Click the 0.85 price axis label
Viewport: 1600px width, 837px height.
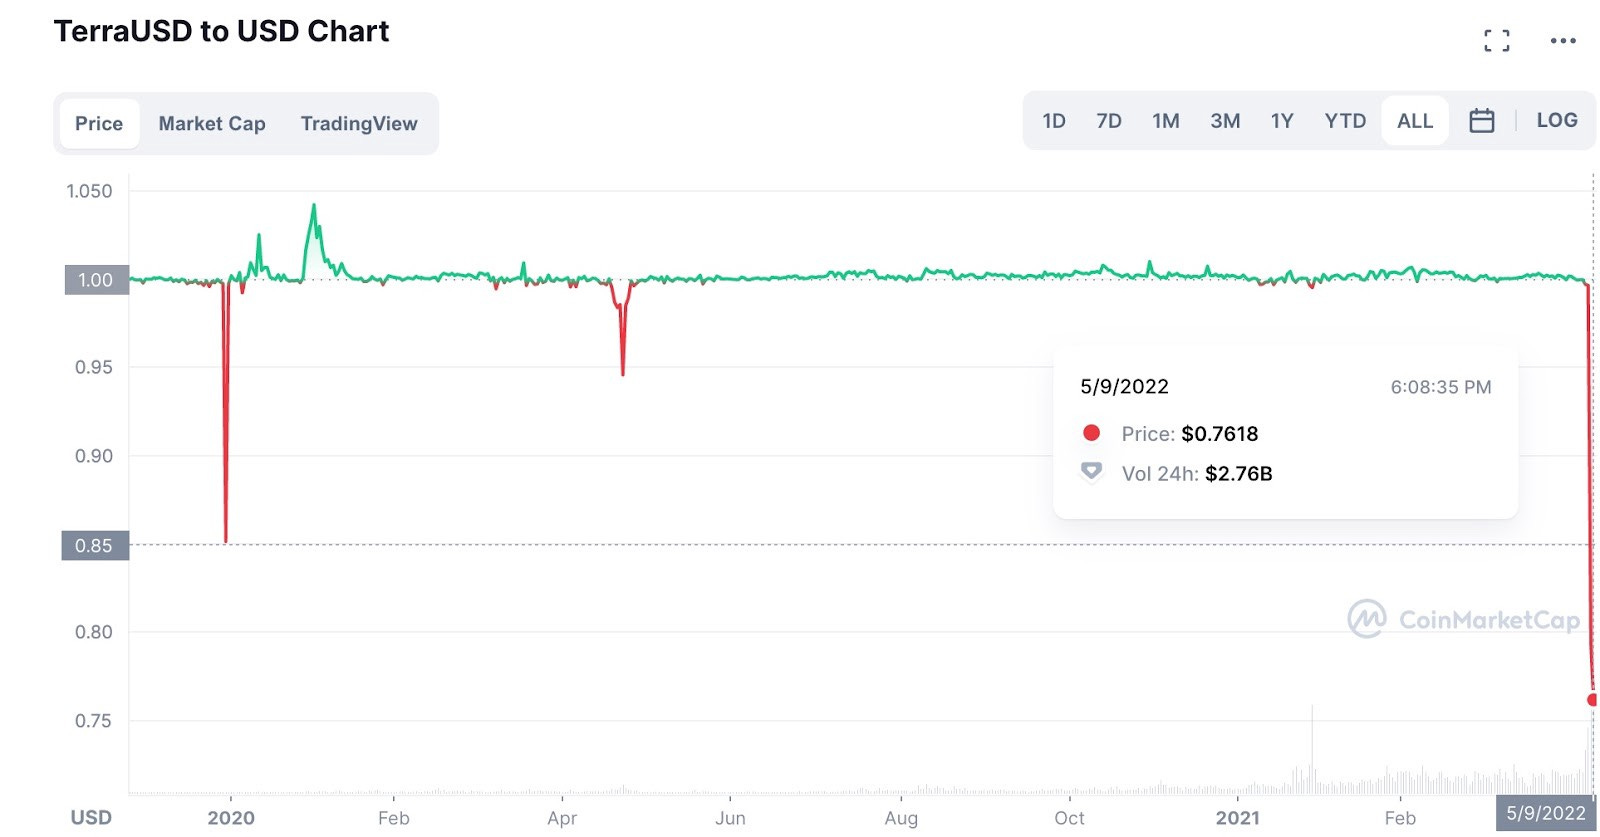[95, 546]
